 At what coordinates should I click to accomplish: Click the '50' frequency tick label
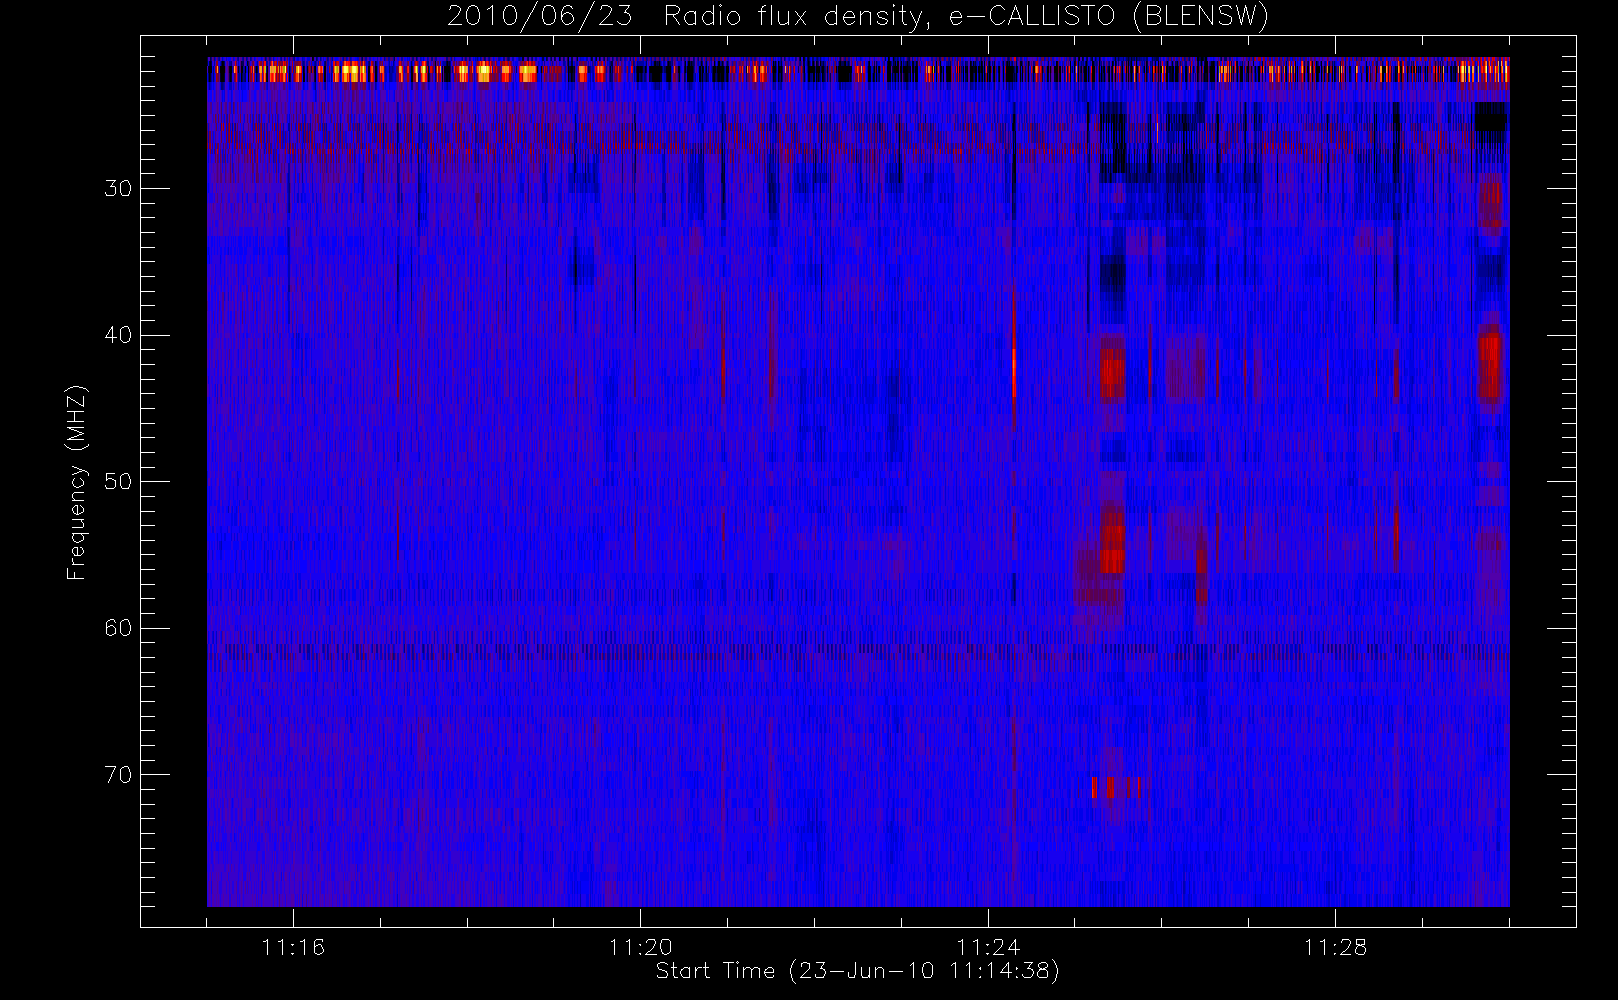[118, 481]
